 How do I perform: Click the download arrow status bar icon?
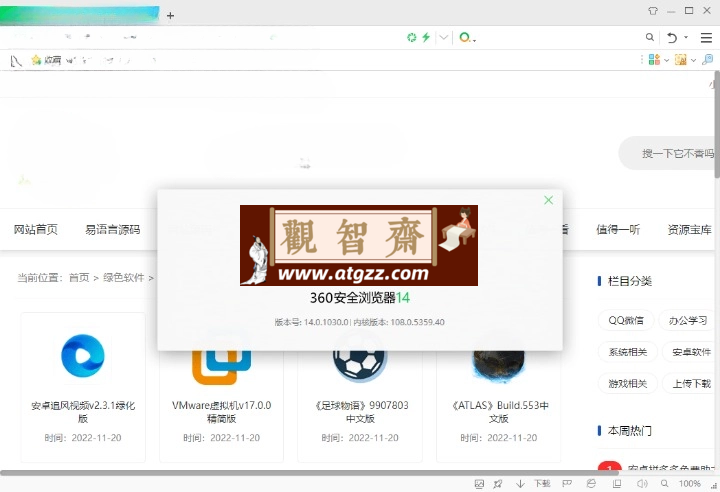[520, 483]
